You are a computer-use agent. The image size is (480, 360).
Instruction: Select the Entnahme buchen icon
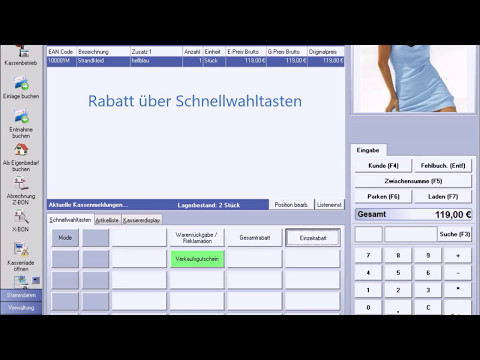coord(21,116)
